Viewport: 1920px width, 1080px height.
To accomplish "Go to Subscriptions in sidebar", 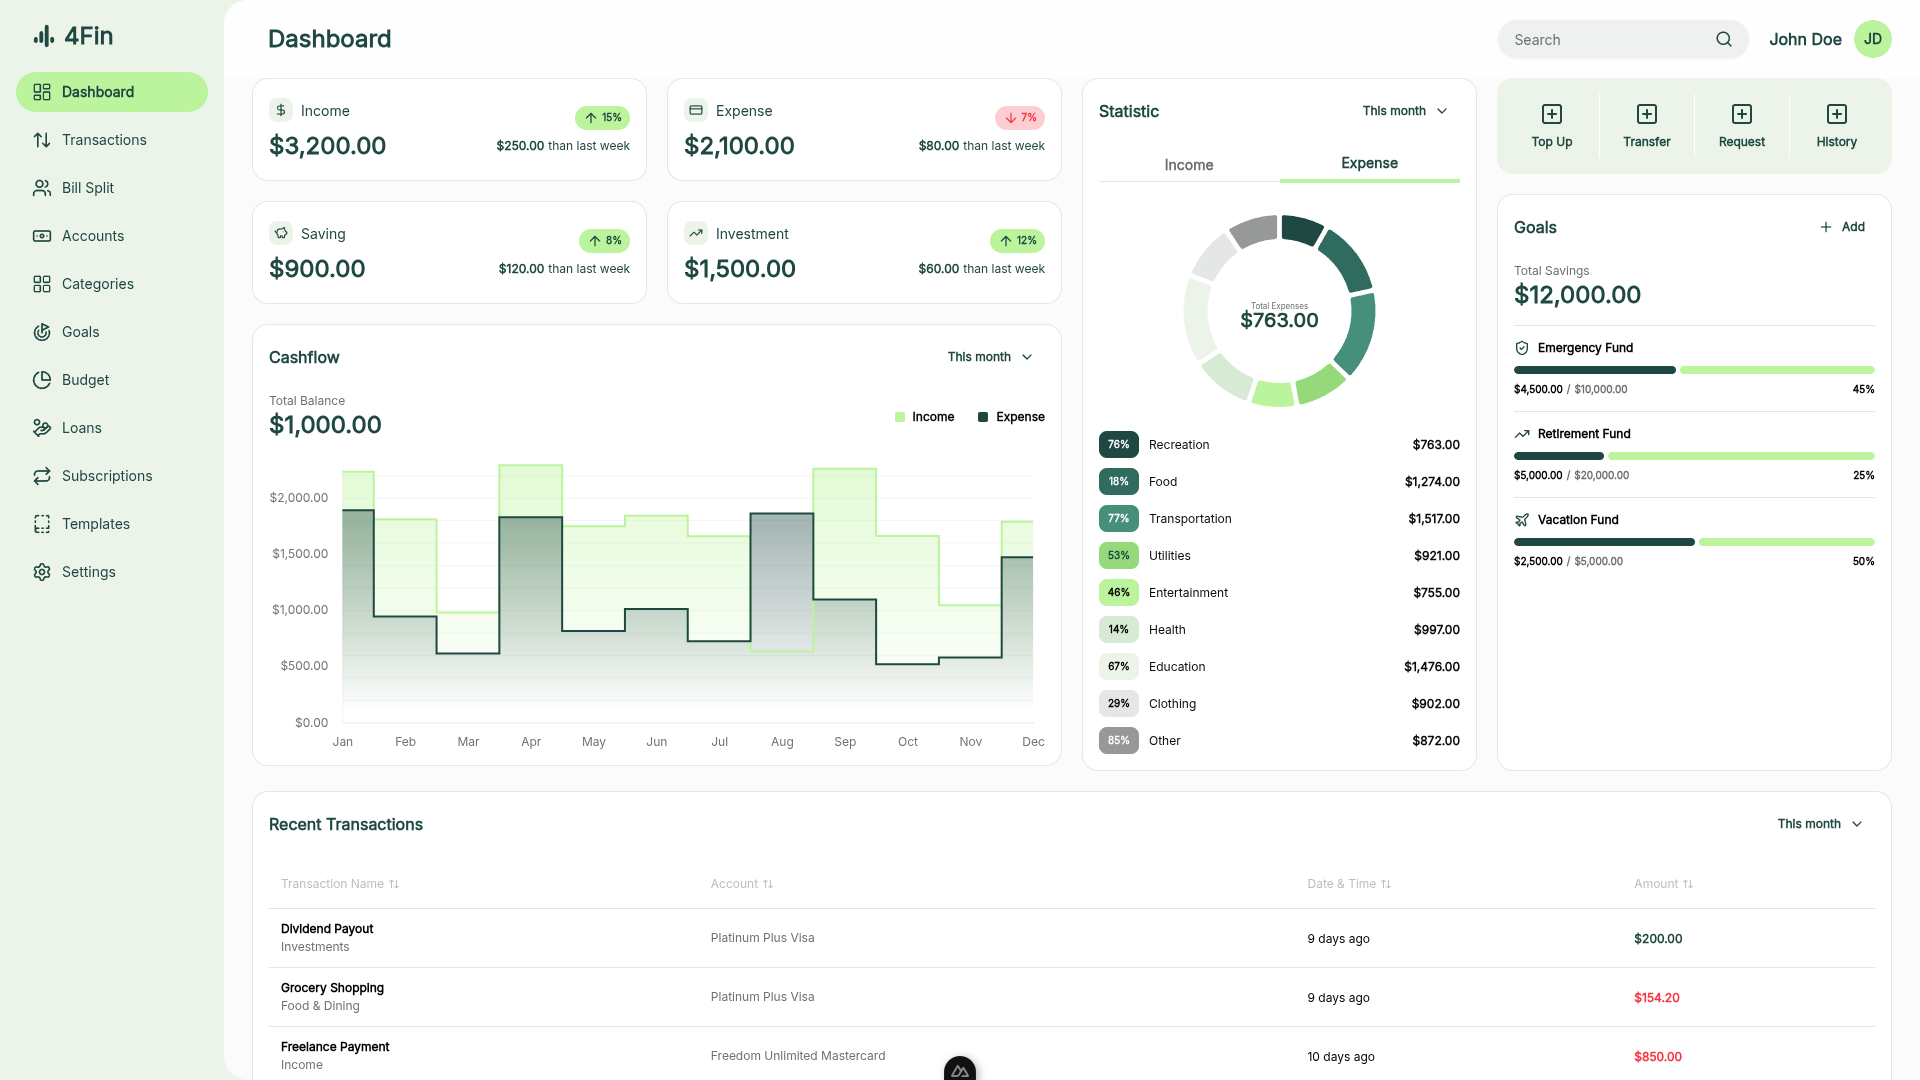I will (107, 476).
